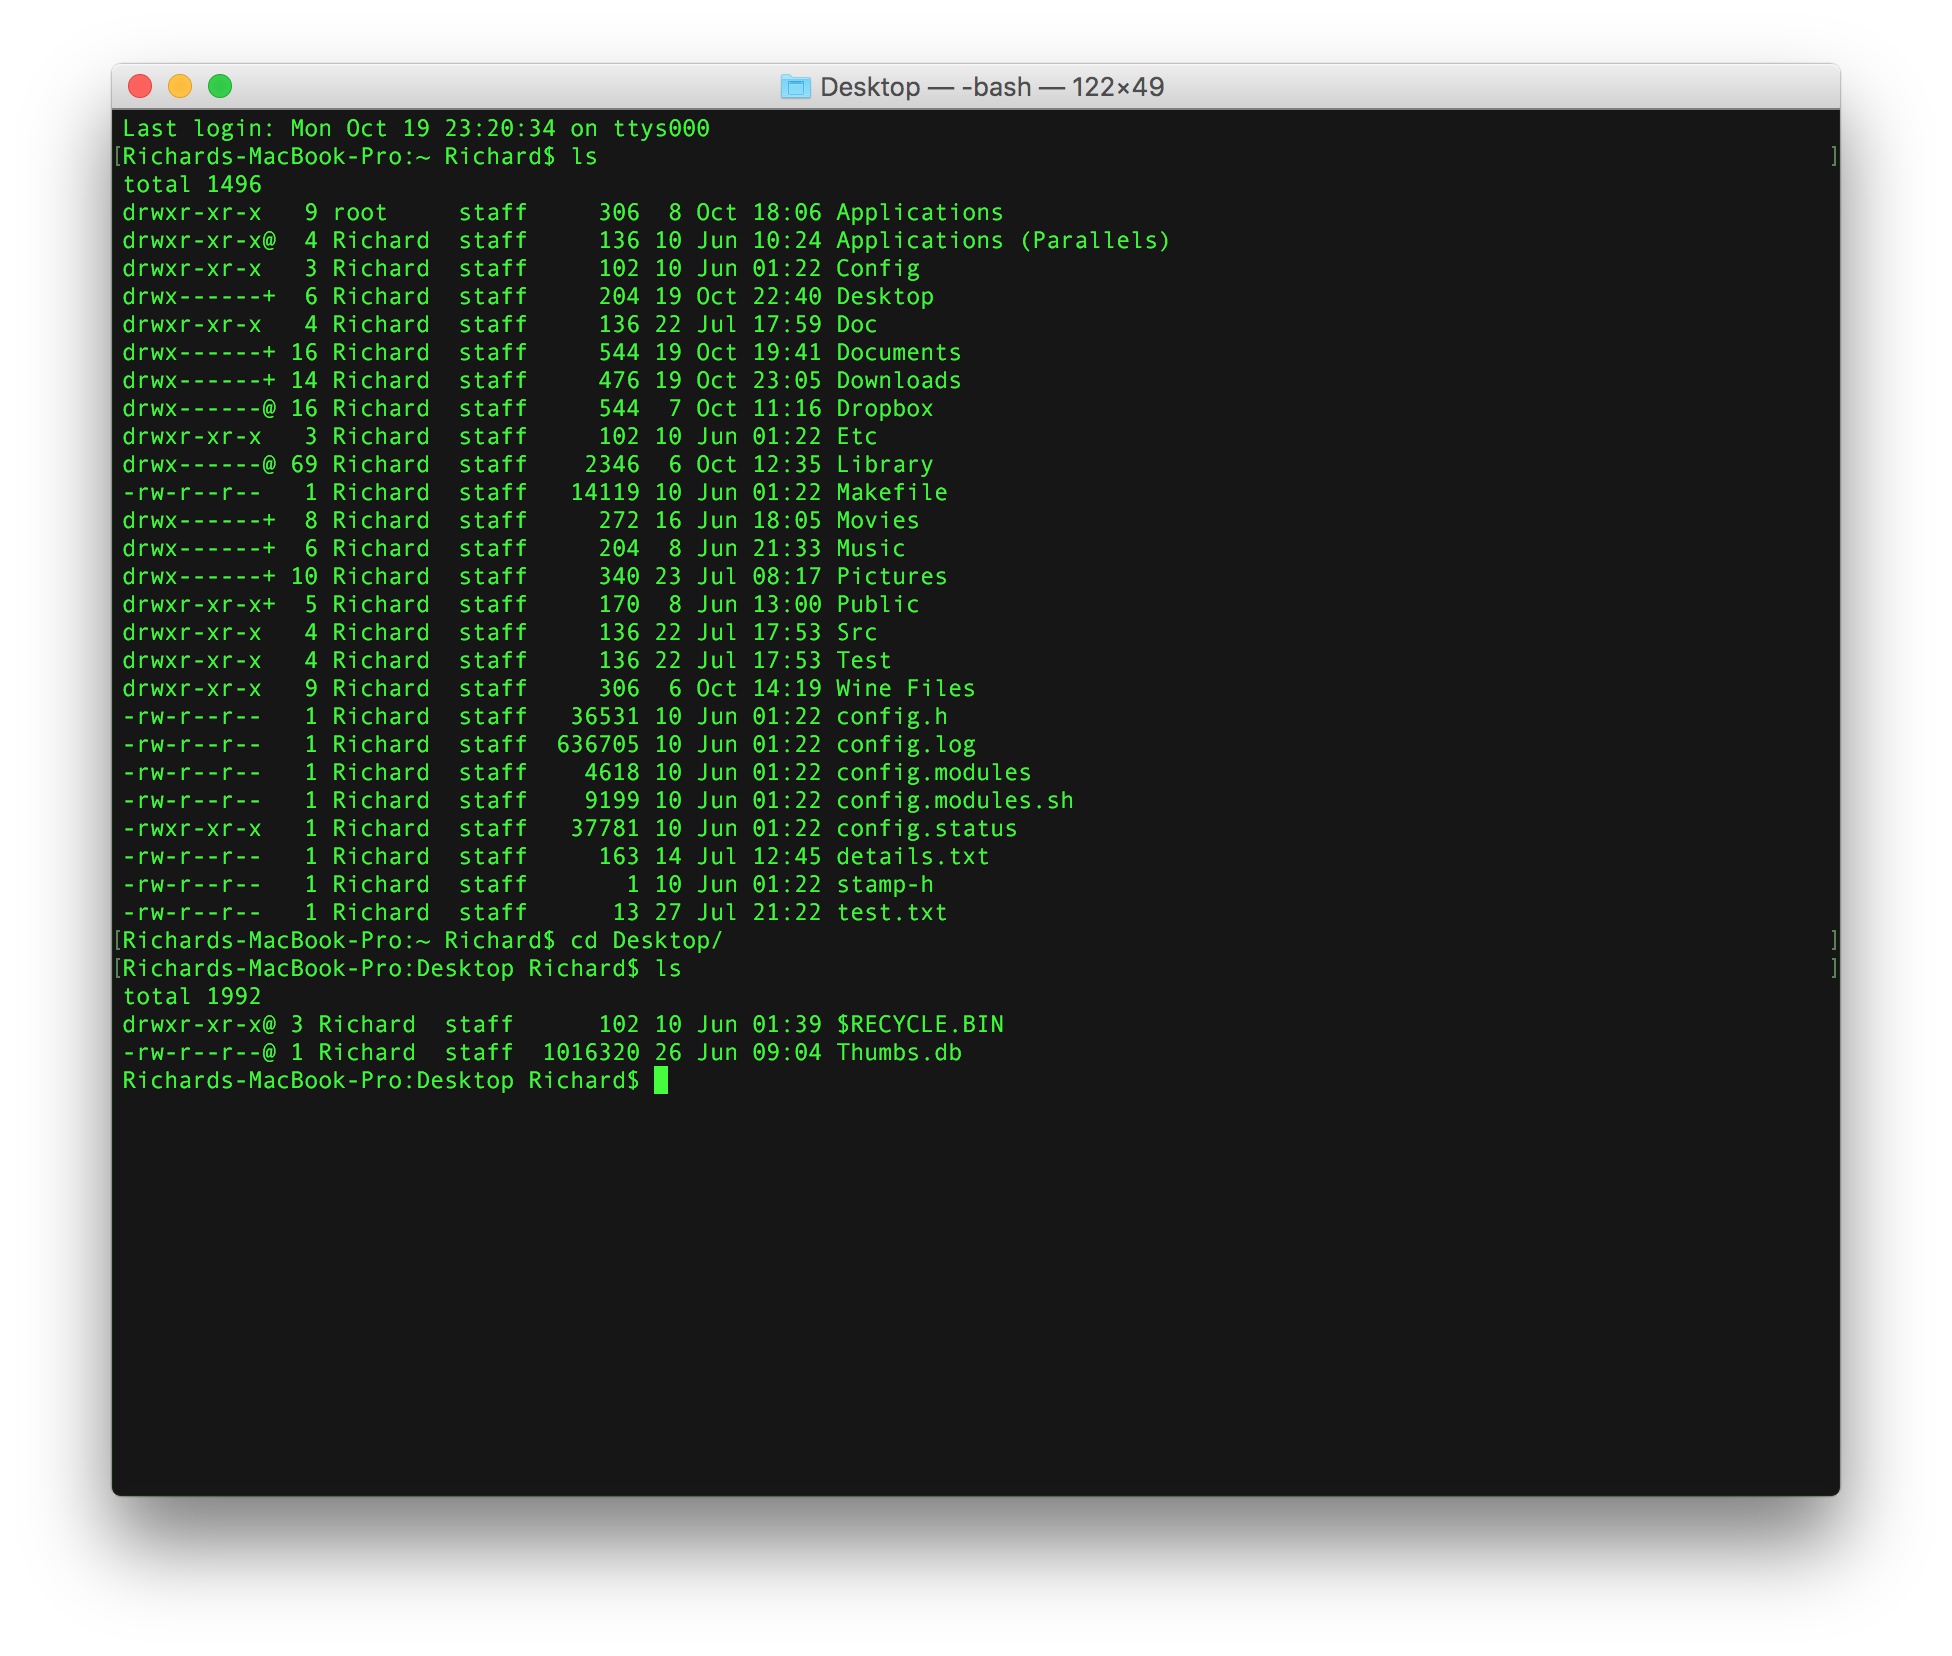
Task: Zoom the window with the green button
Action: coord(220,87)
